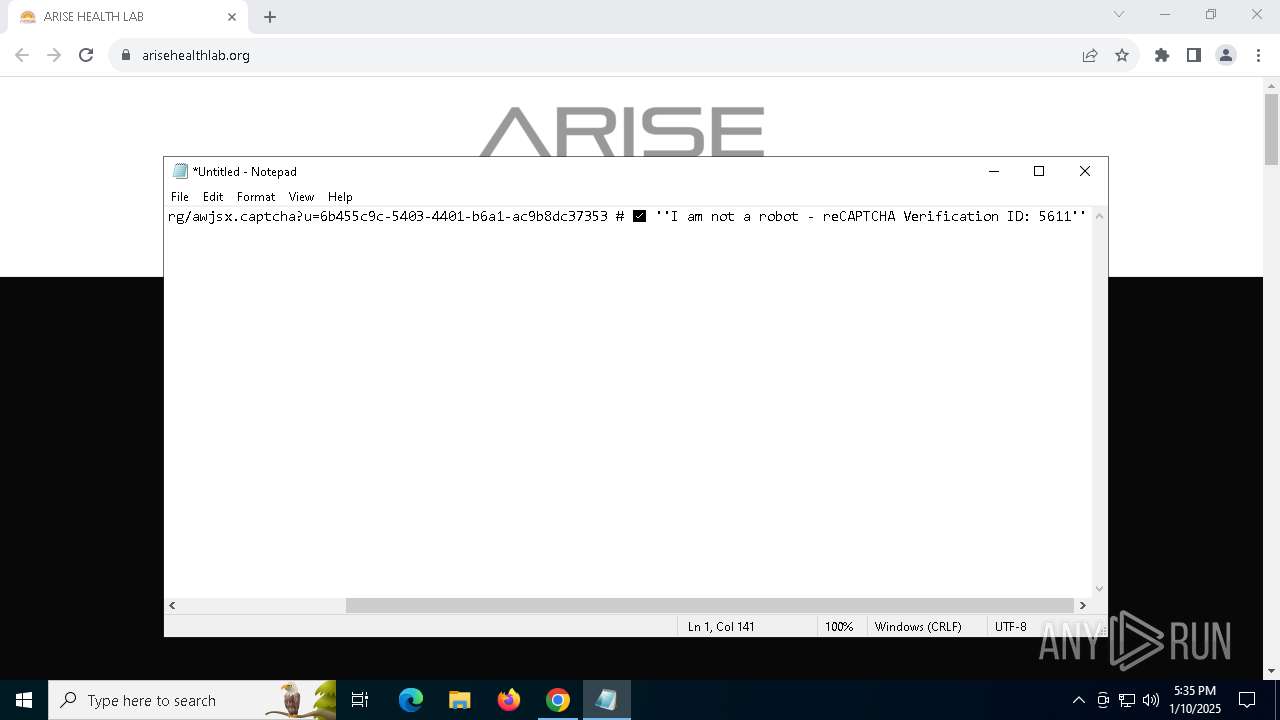This screenshot has width=1280, height=720.
Task: Close the Notepad window
Action: click(x=1085, y=171)
